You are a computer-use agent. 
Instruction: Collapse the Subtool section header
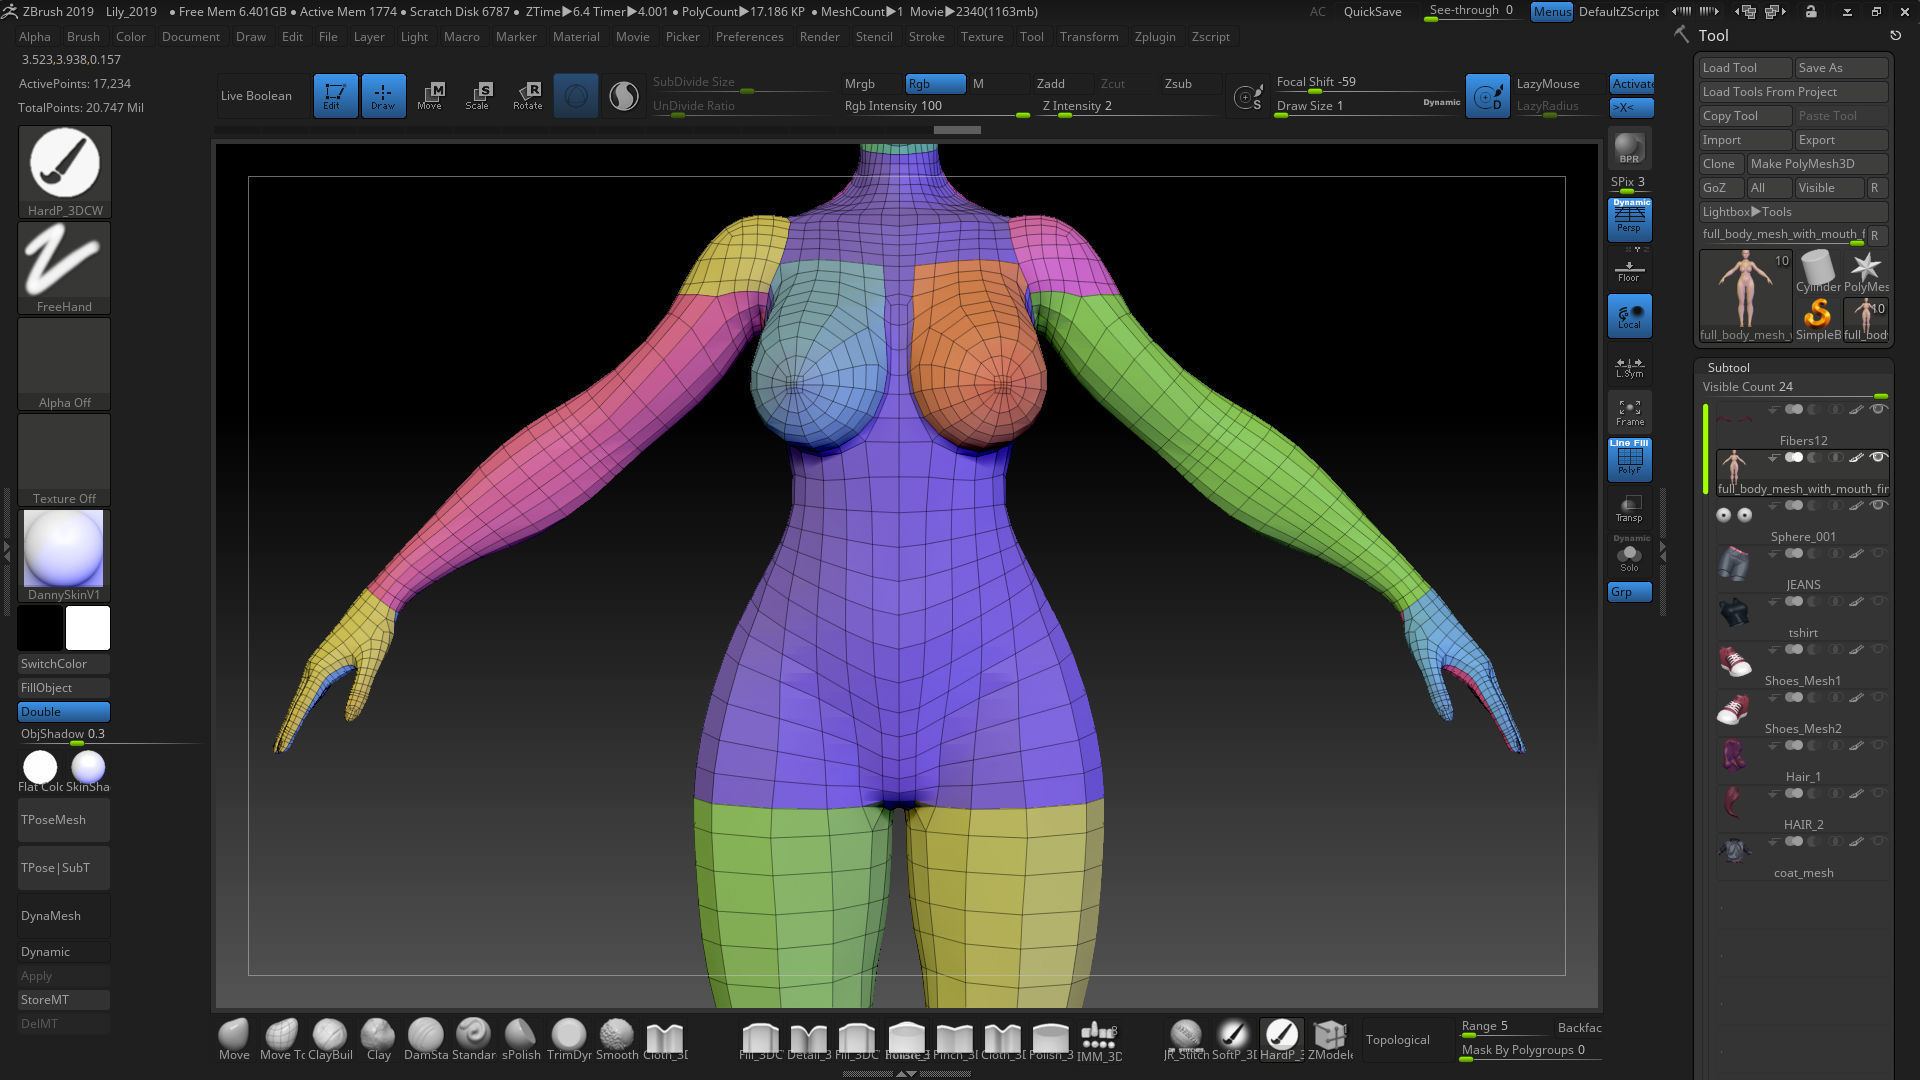coord(1728,368)
